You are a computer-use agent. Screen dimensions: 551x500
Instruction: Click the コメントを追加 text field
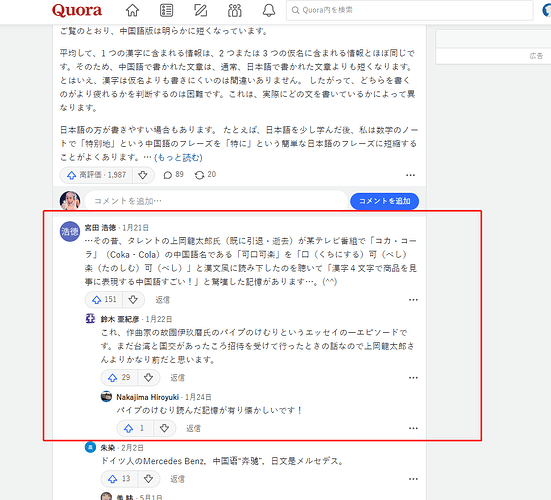tap(216, 201)
